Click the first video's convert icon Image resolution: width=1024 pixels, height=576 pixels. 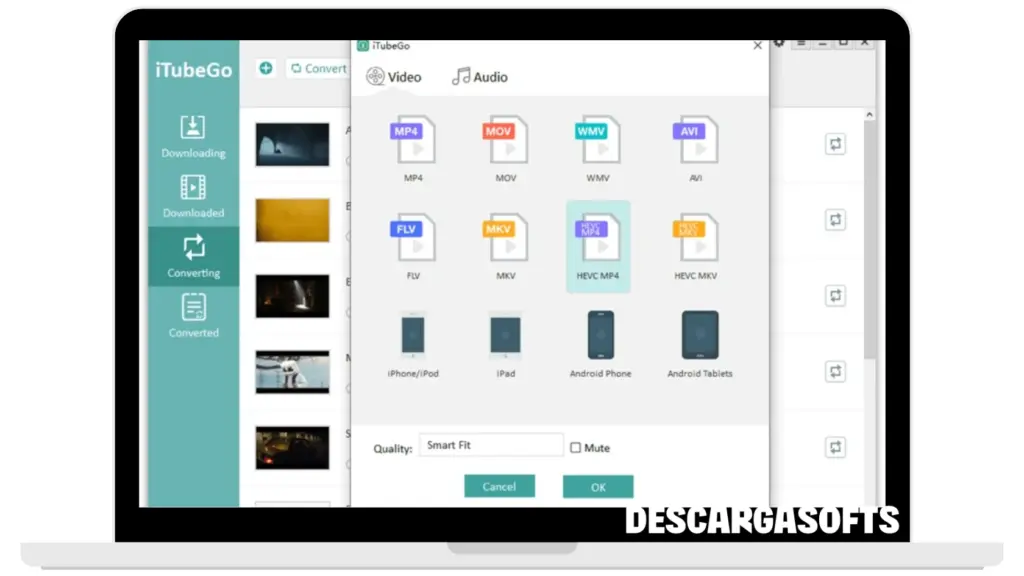(835, 144)
